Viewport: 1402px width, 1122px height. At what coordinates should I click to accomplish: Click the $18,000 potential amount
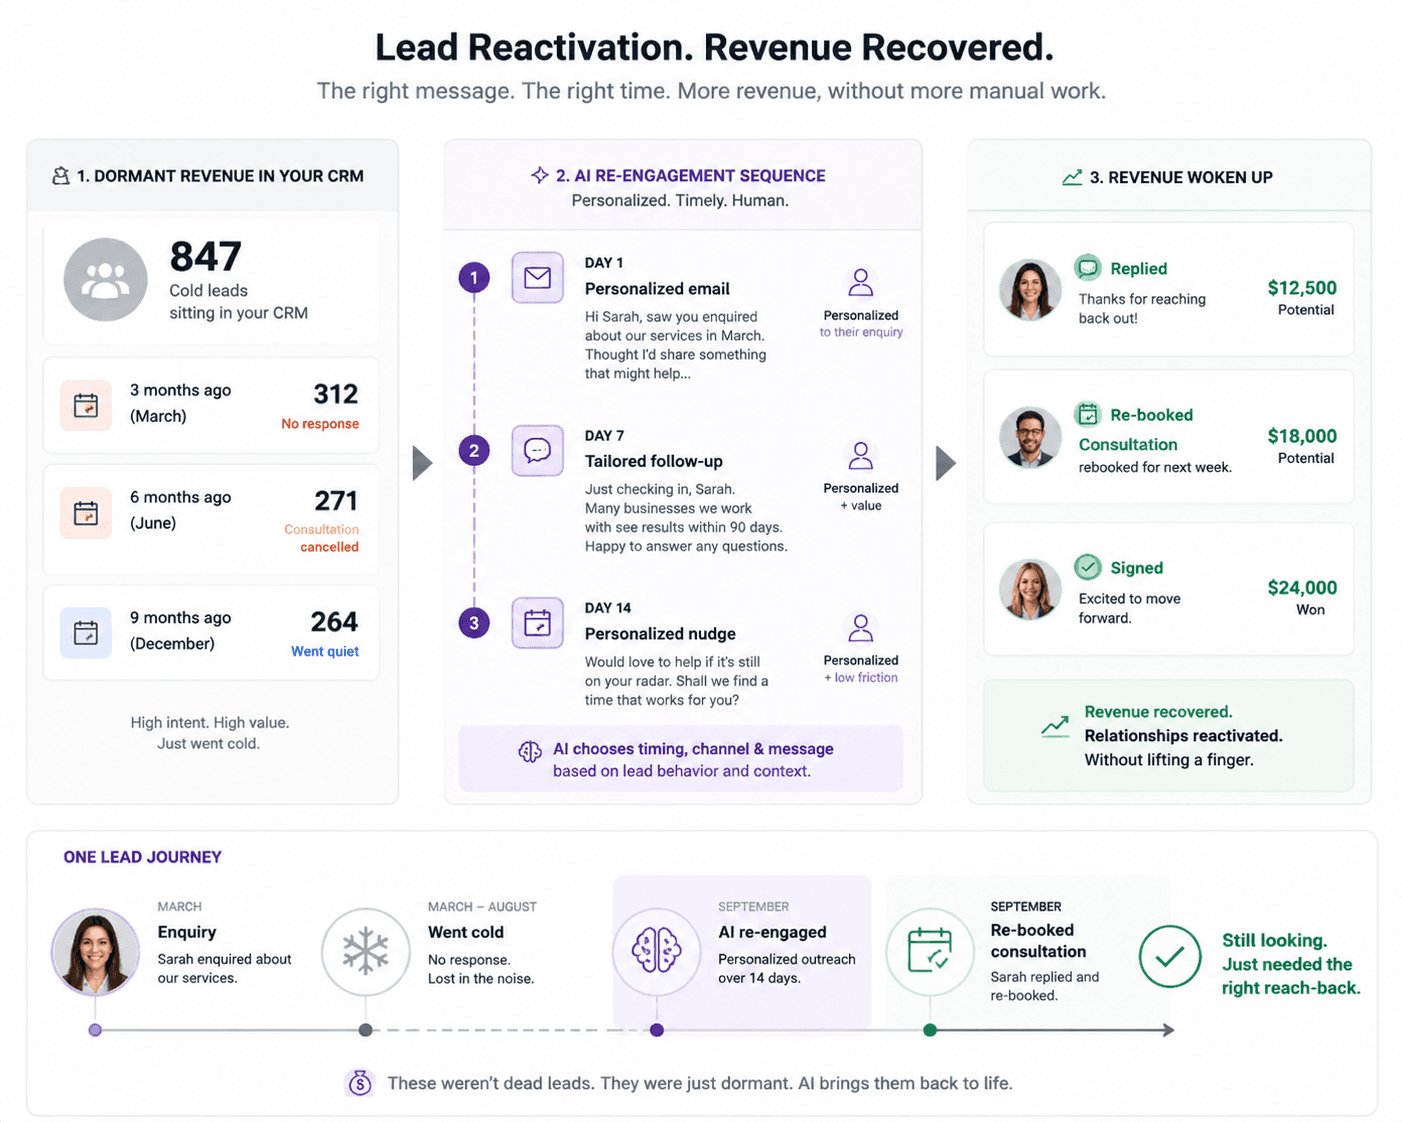(1302, 436)
